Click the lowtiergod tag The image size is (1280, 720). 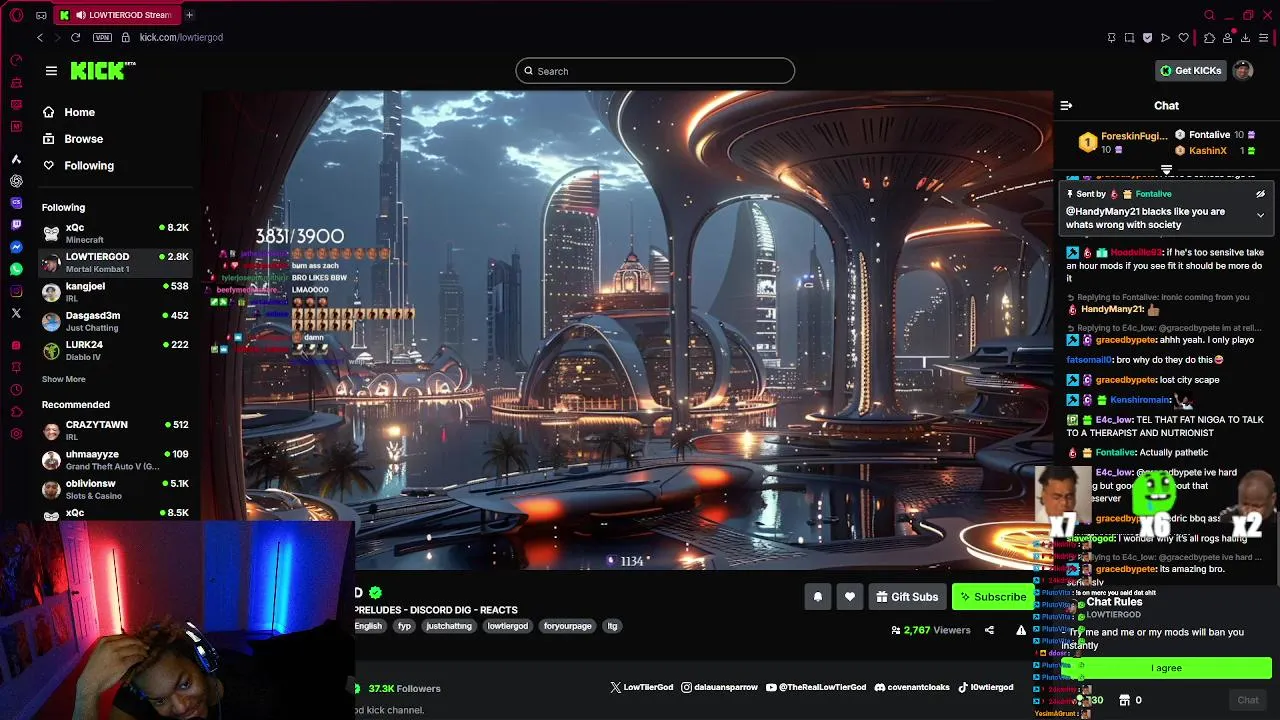(x=507, y=626)
